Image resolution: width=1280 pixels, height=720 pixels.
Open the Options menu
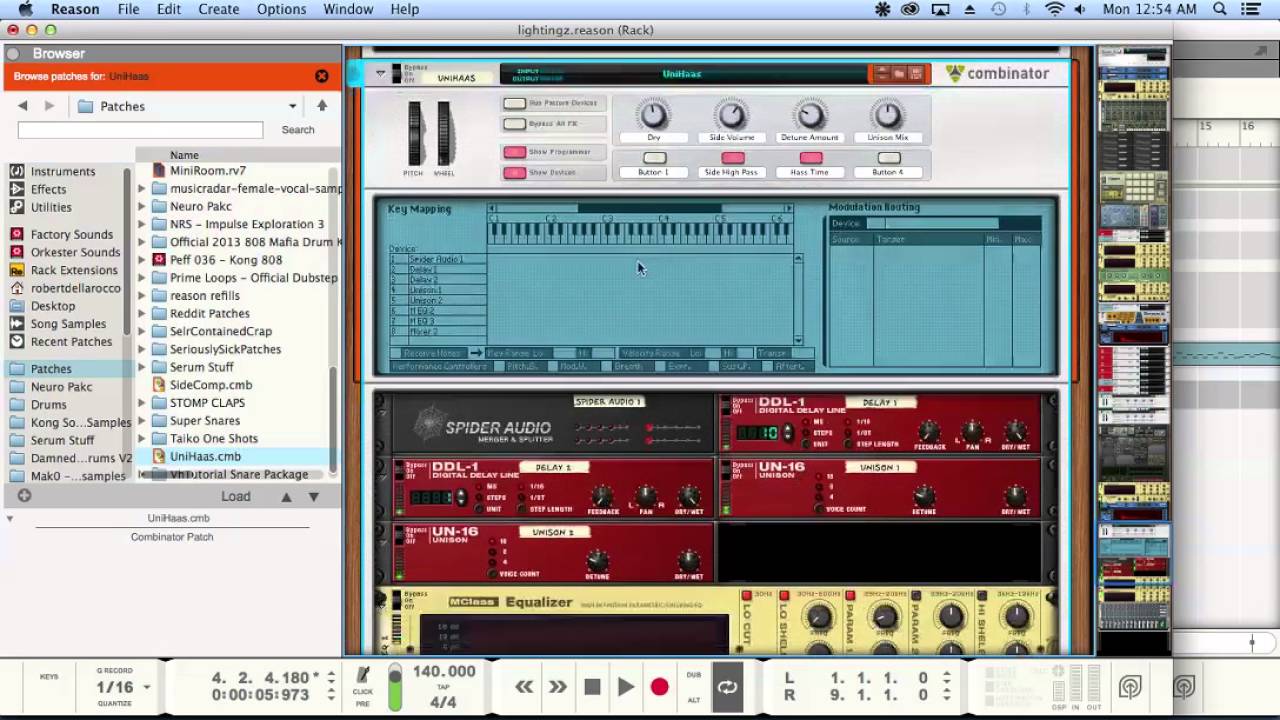[x=281, y=9]
